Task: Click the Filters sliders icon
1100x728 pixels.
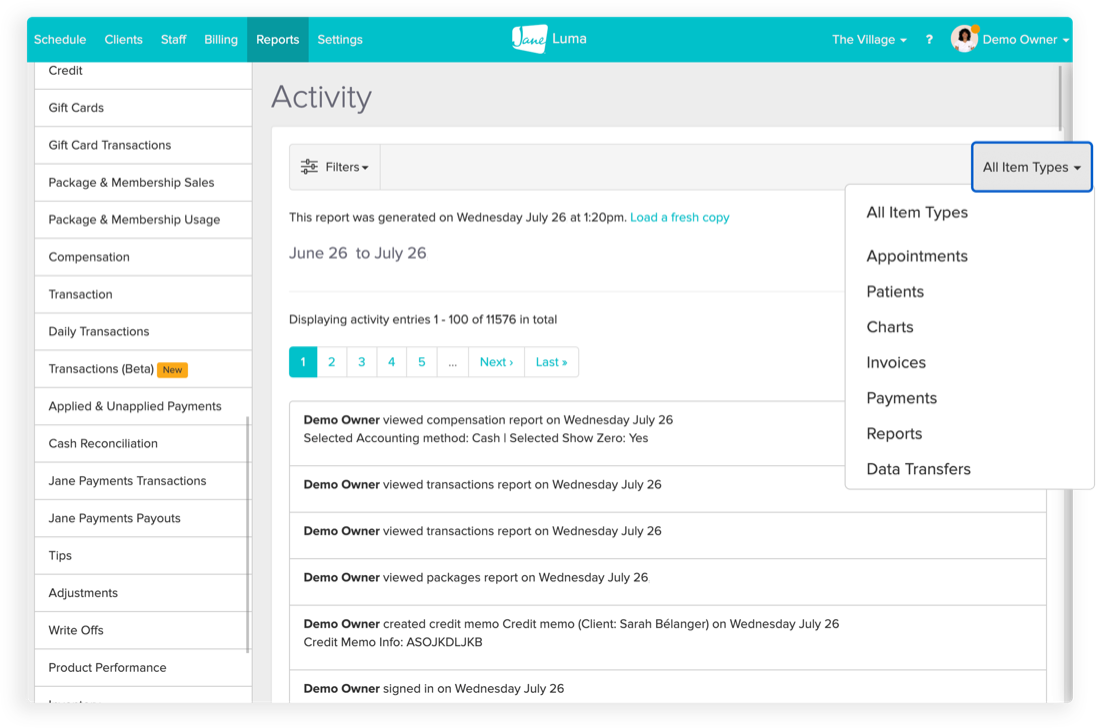Action: coord(310,167)
